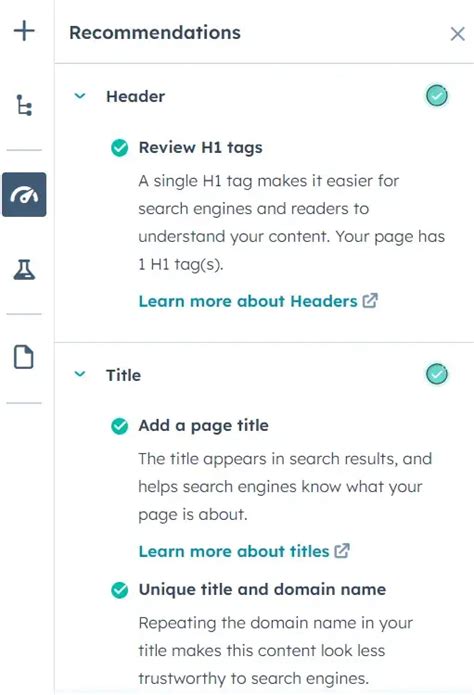Click the Add a page title checkmark
Screen dimensions: 474x695
tap(120, 426)
